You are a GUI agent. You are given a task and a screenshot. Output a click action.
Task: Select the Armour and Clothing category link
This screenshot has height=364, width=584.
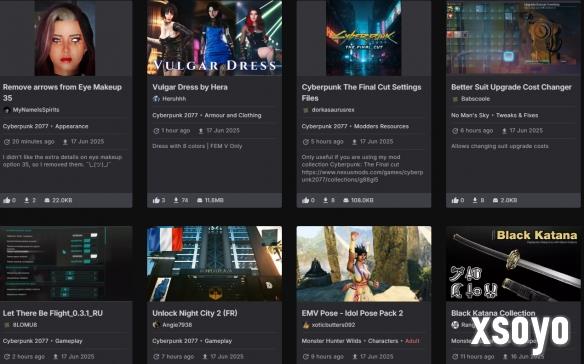point(233,115)
